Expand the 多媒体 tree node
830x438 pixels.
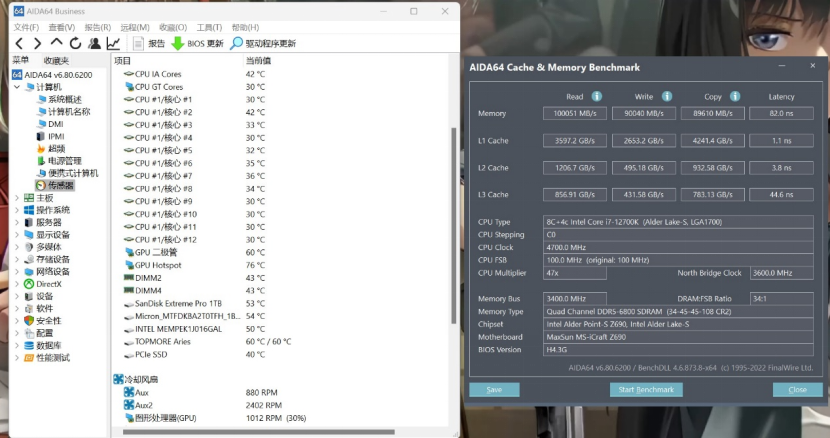17,247
